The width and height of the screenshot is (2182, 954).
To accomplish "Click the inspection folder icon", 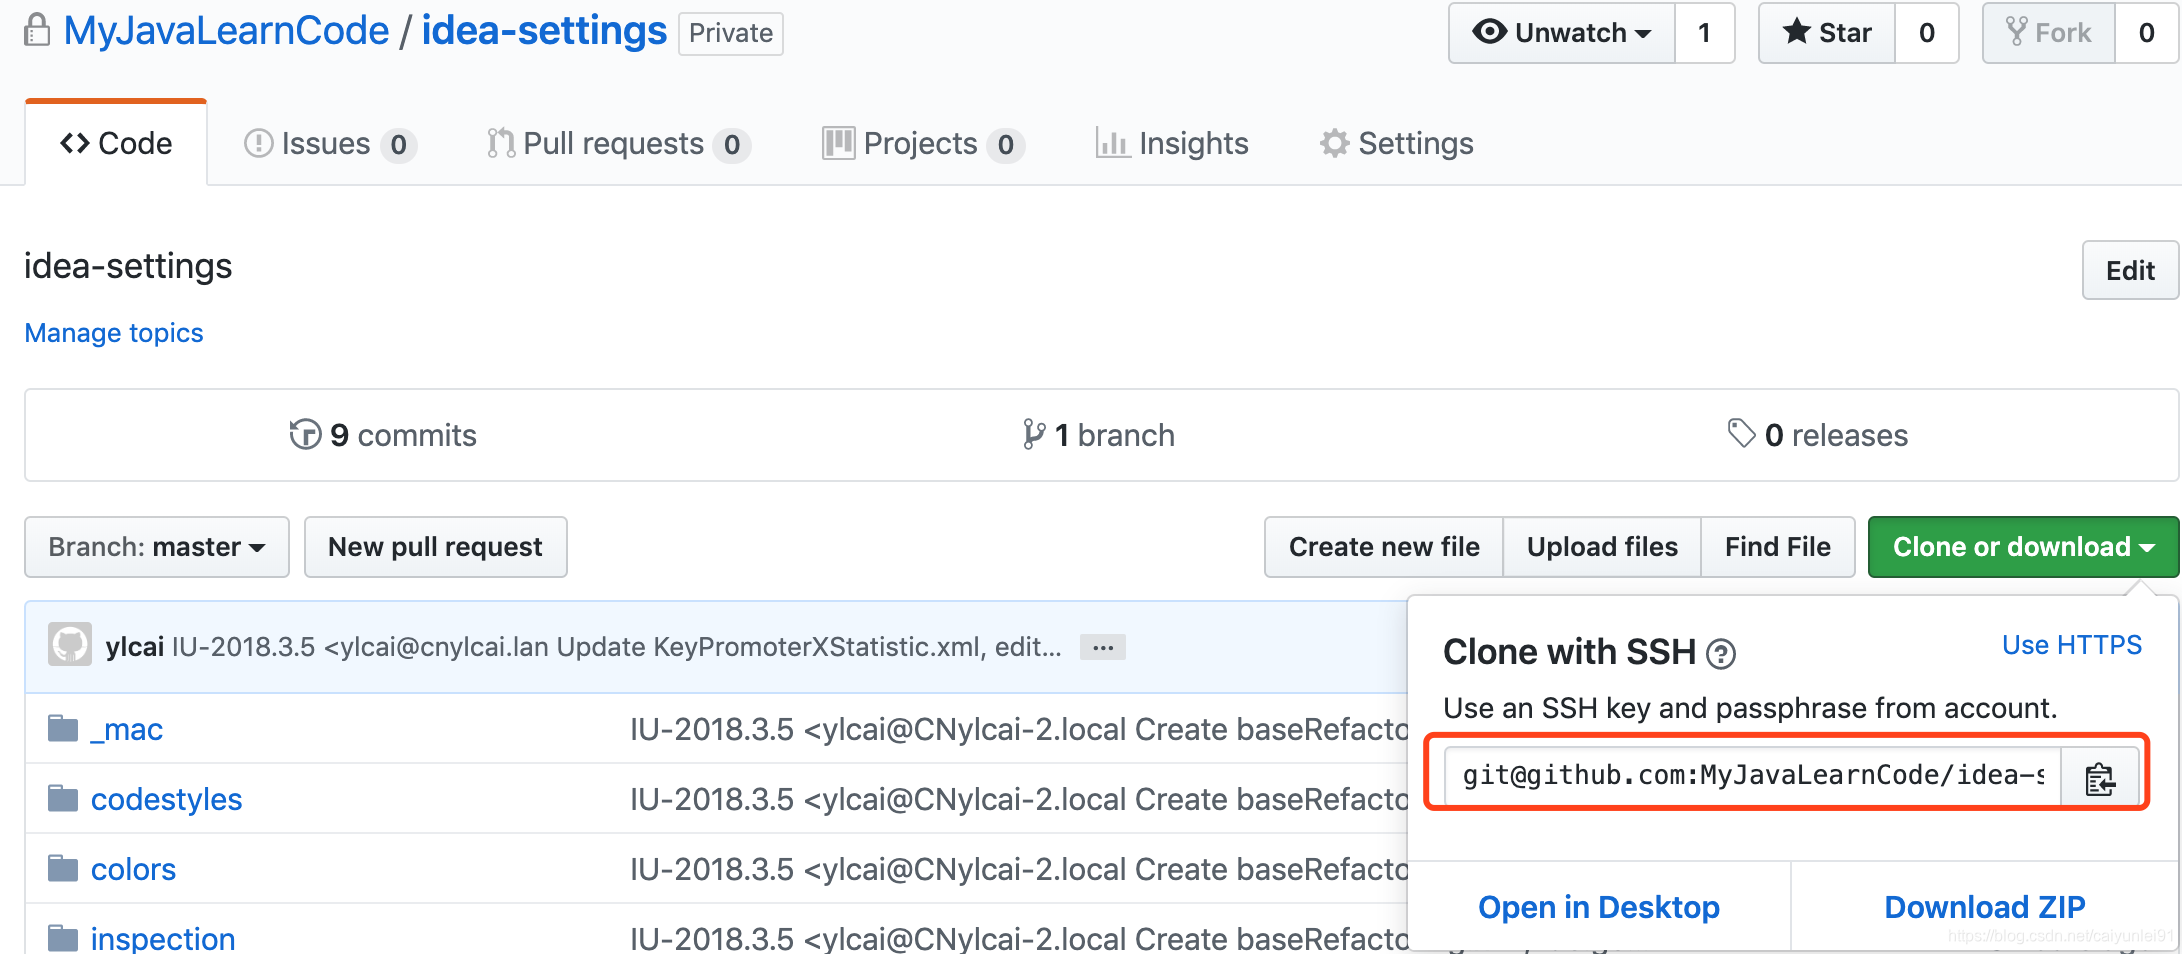I will [63, 938].
